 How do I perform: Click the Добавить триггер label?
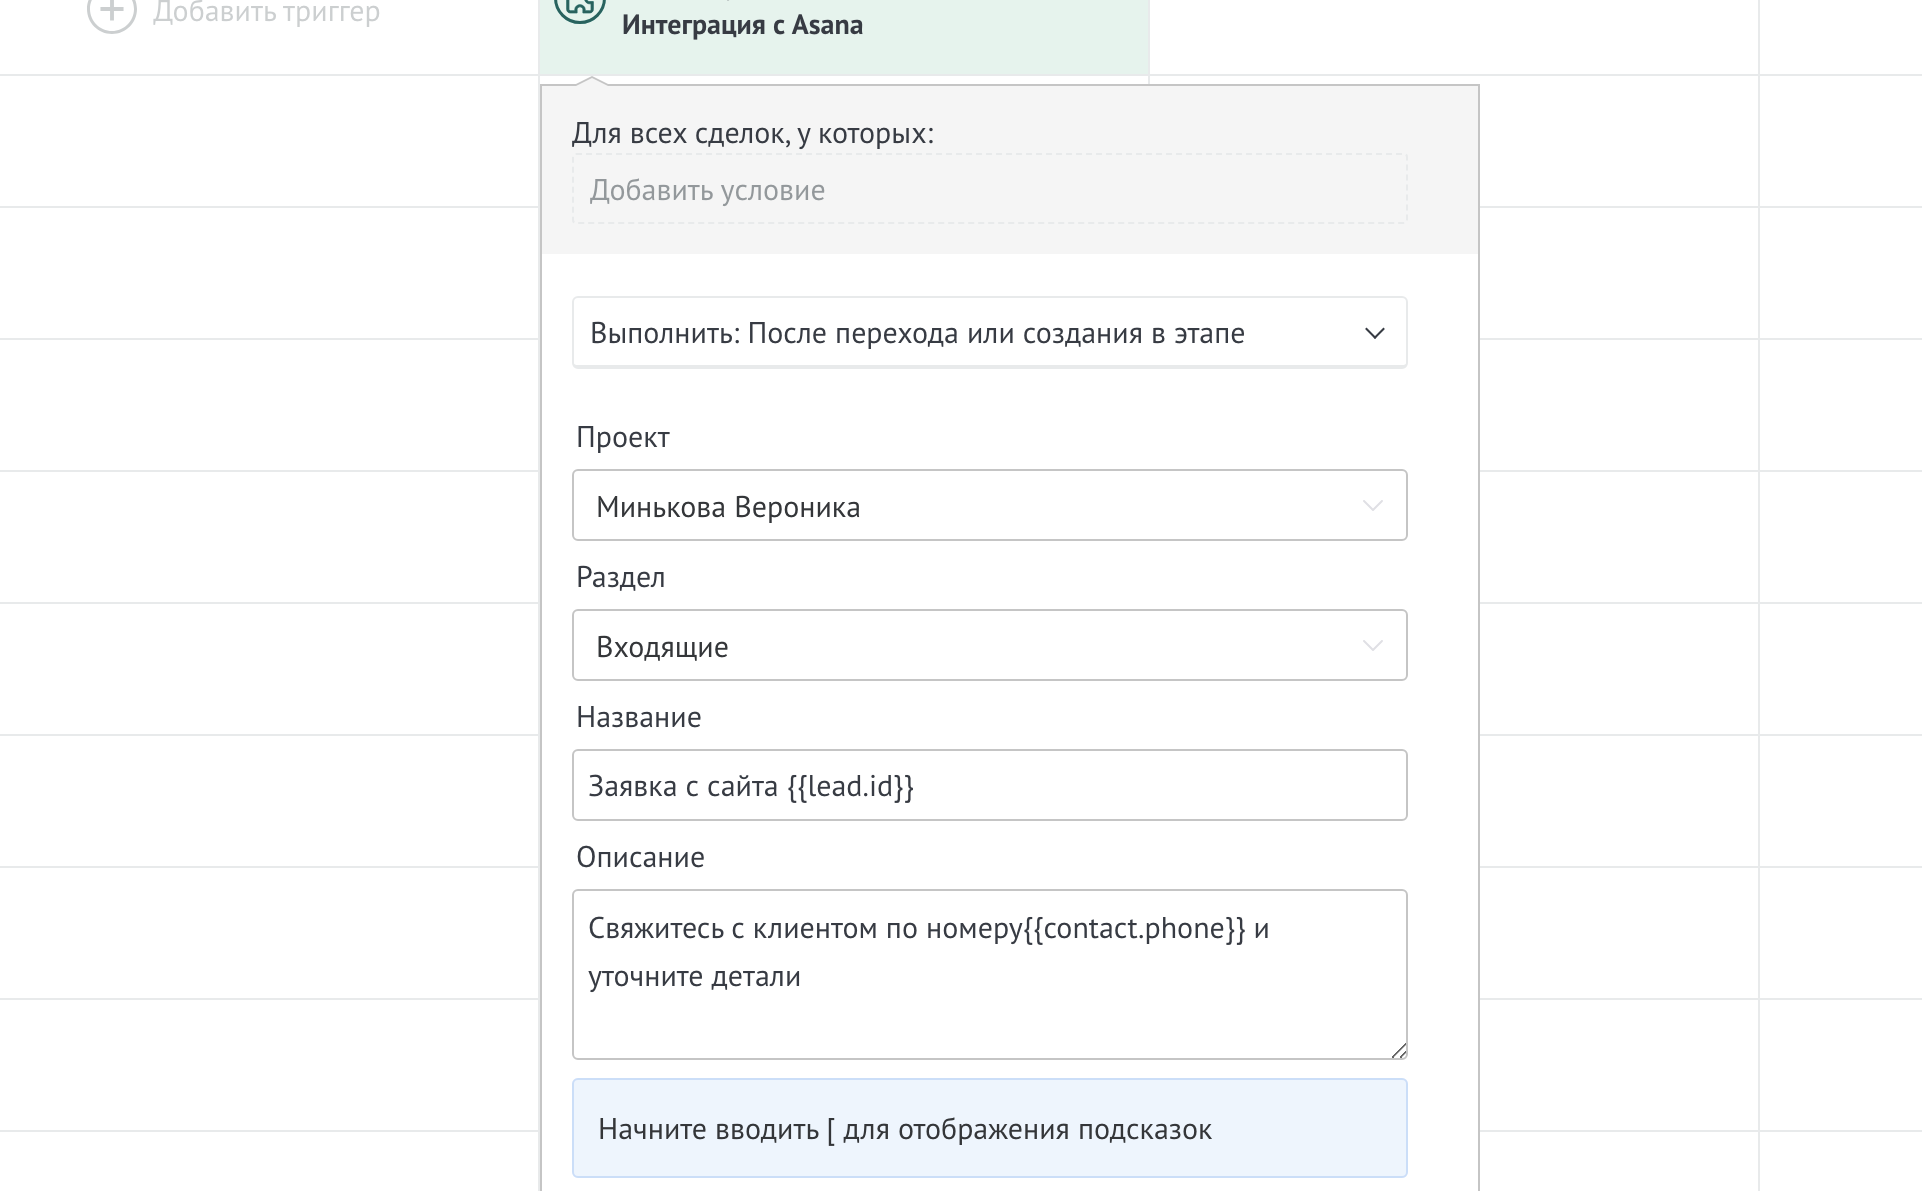tap(265, 12)
